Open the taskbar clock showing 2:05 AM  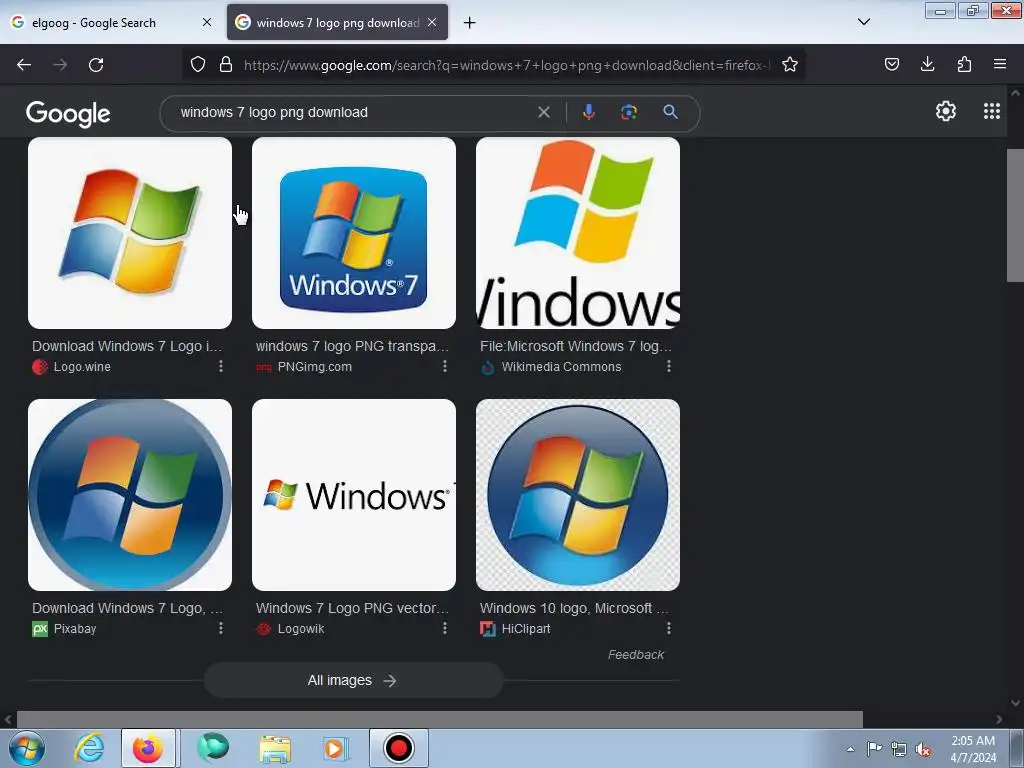pos(973,749)
